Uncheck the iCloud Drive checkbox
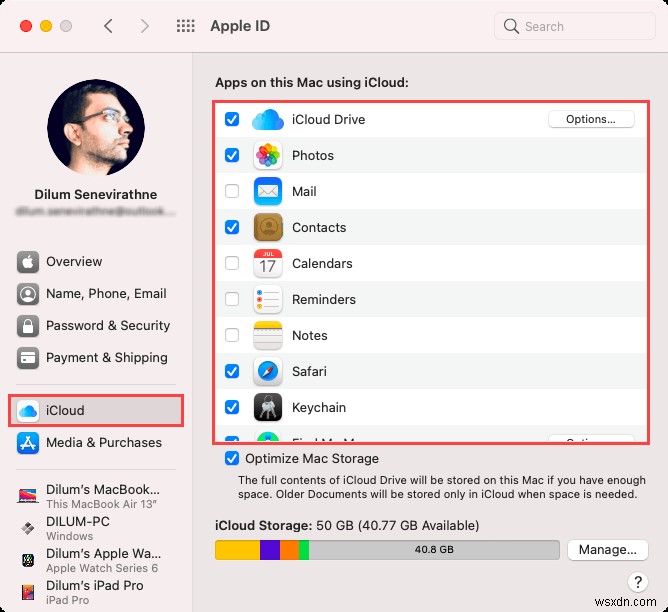Screen dimensions: 668x612 [232, 119]
